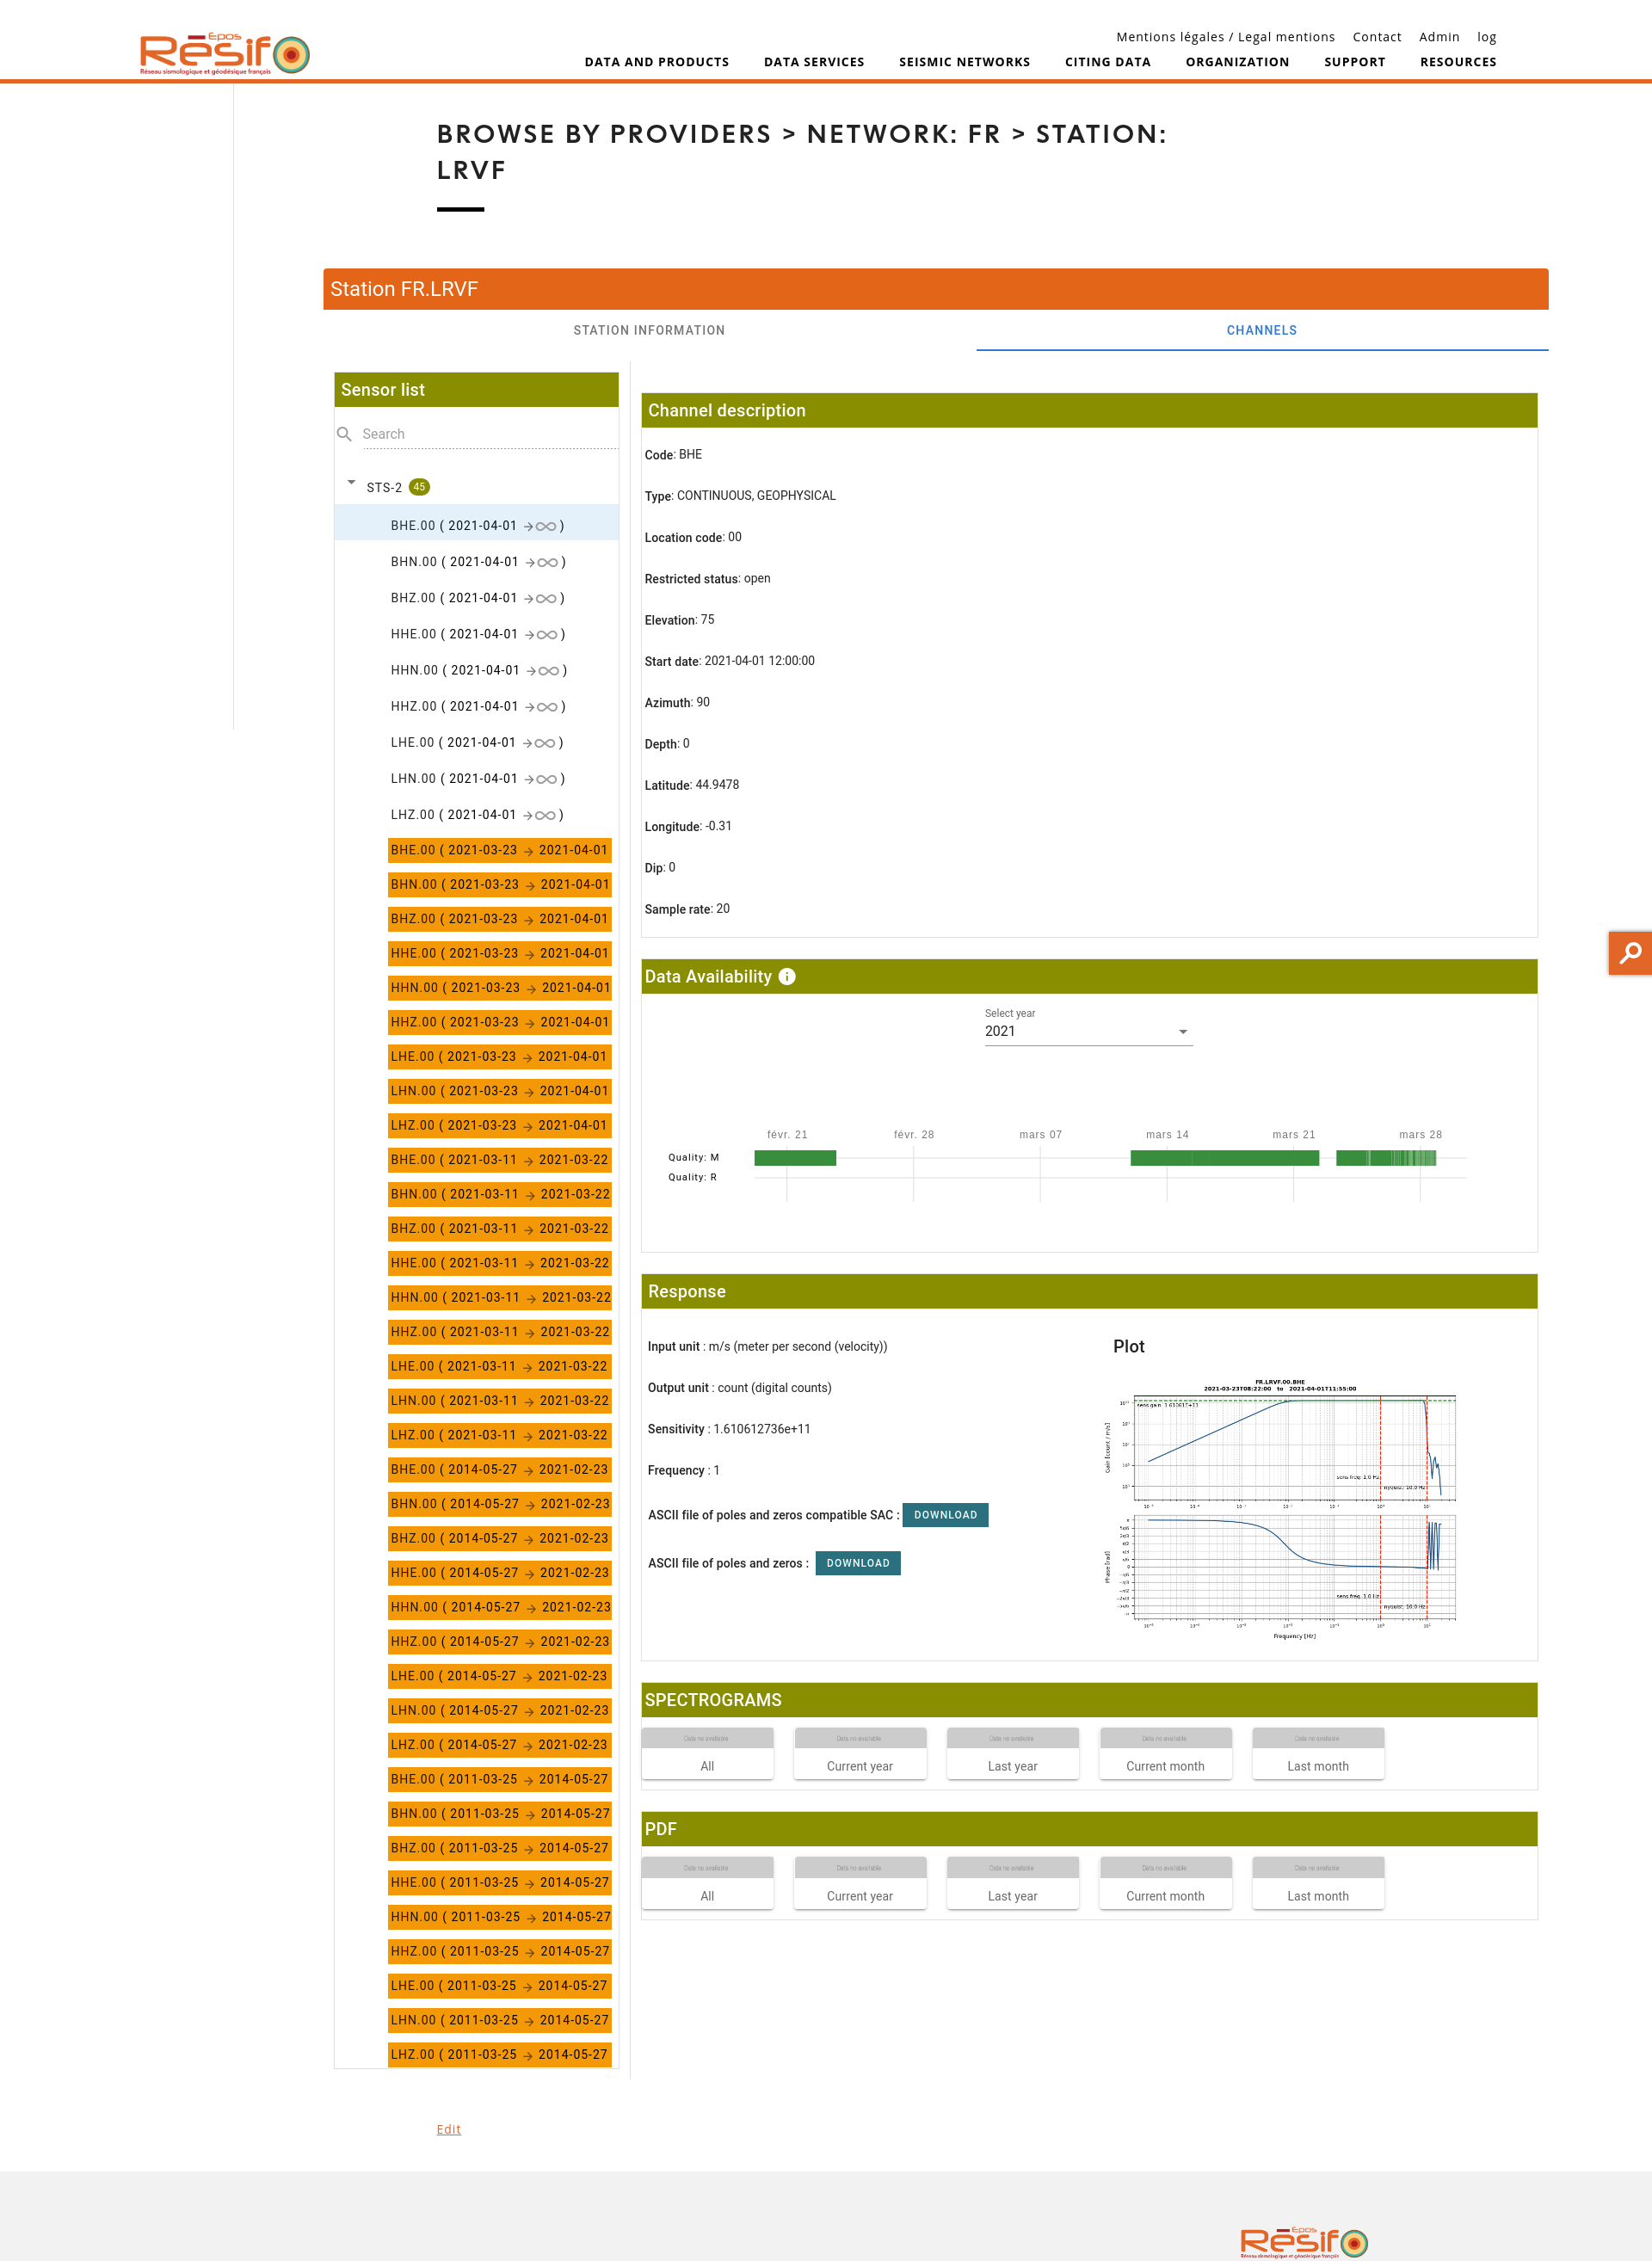Open the Support menu
1652x2261 pixels.
[1354, 62]
